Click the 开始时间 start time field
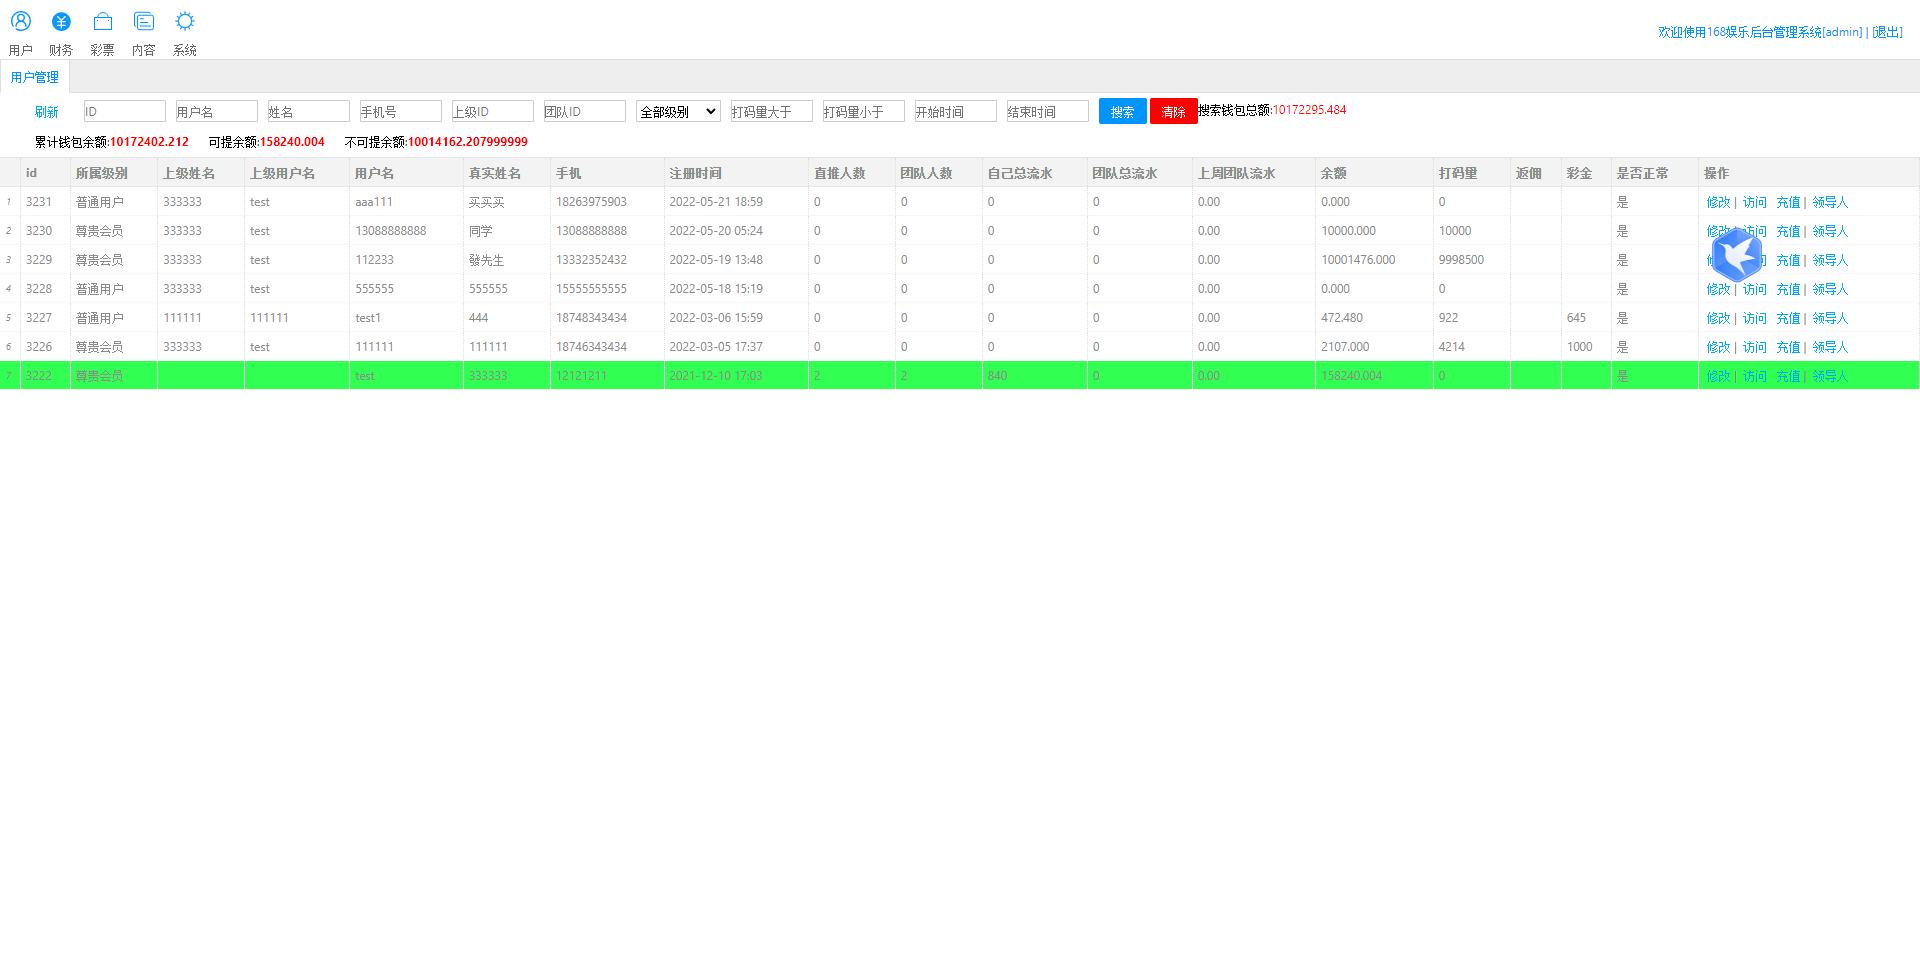 [955, 112]
